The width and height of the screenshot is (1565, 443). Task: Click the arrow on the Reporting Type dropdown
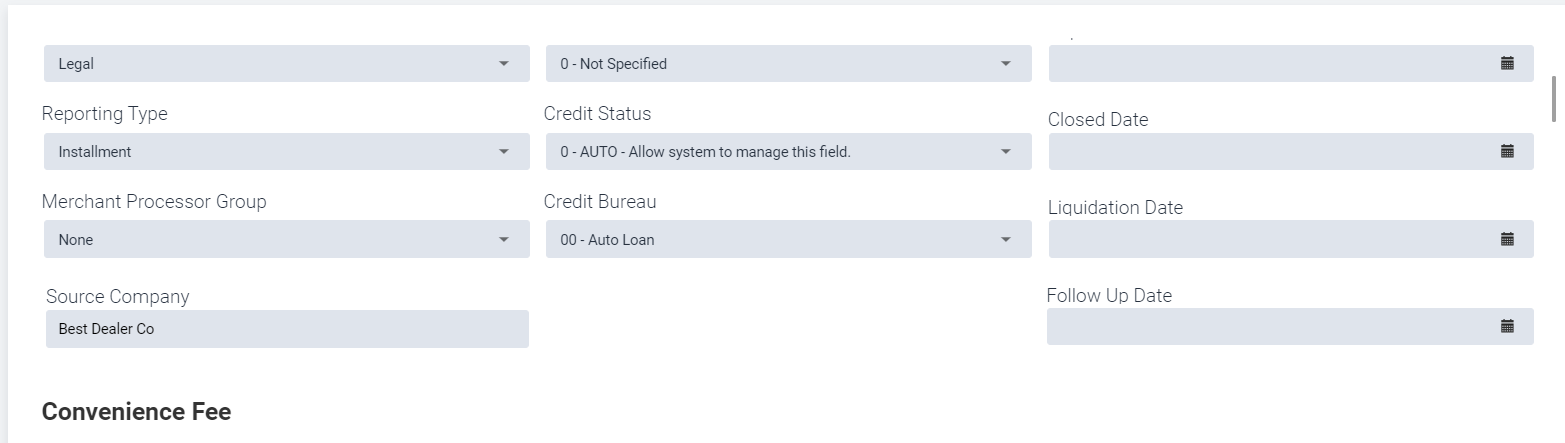point(503,152)
